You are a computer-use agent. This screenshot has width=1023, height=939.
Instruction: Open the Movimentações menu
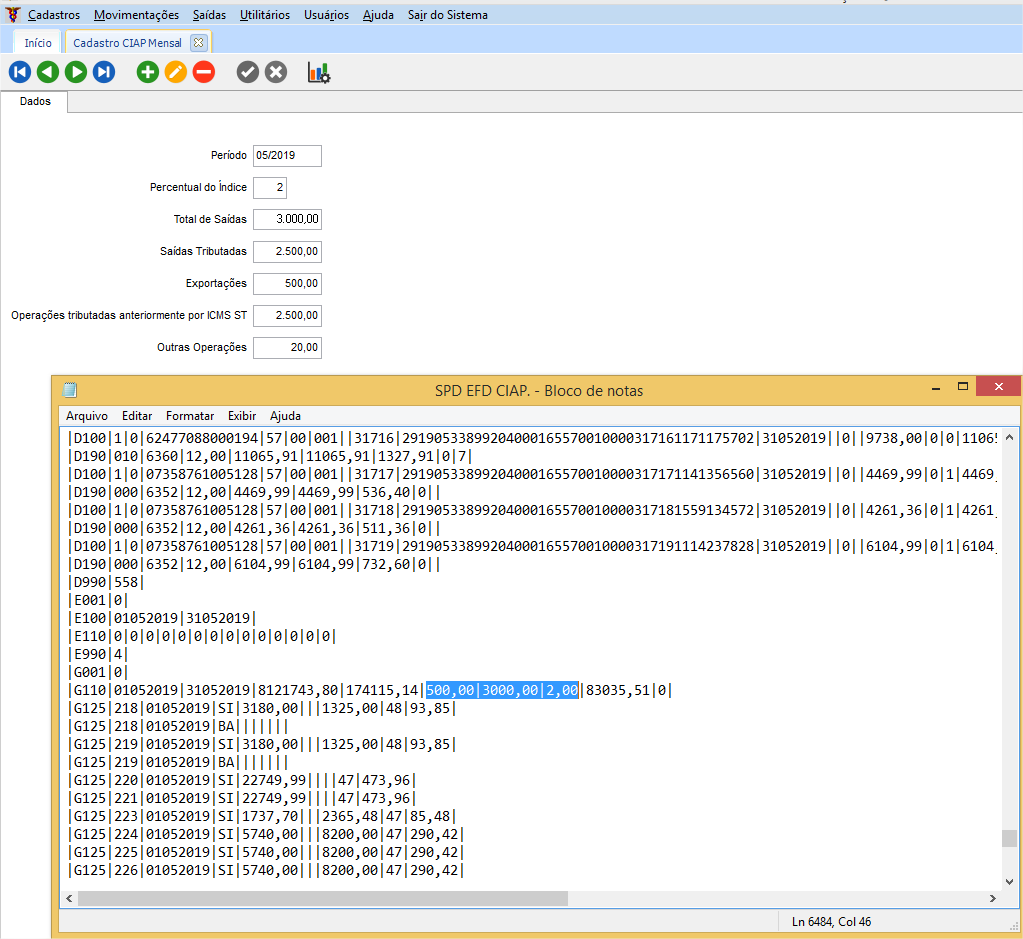pos(136,15)
